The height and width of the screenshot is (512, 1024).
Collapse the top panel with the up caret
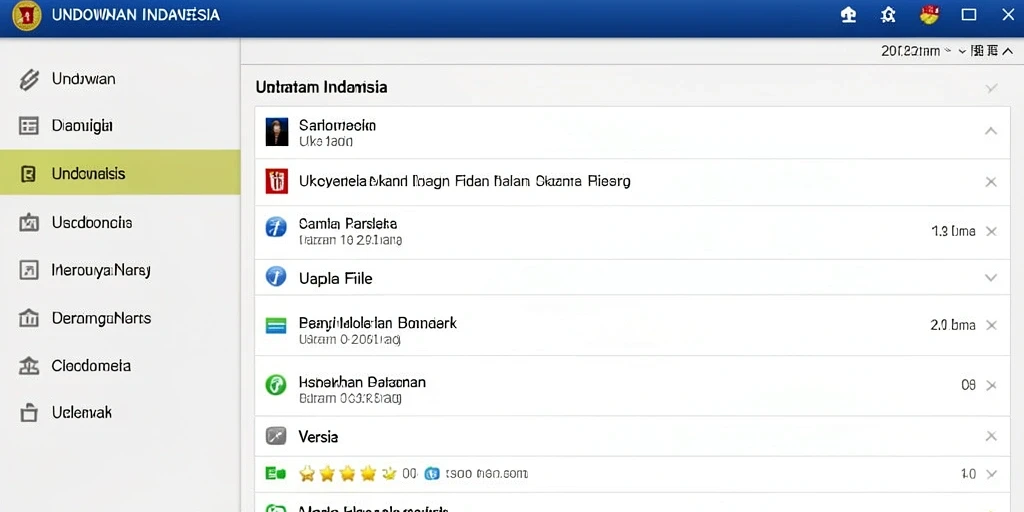click(1008, 51)
